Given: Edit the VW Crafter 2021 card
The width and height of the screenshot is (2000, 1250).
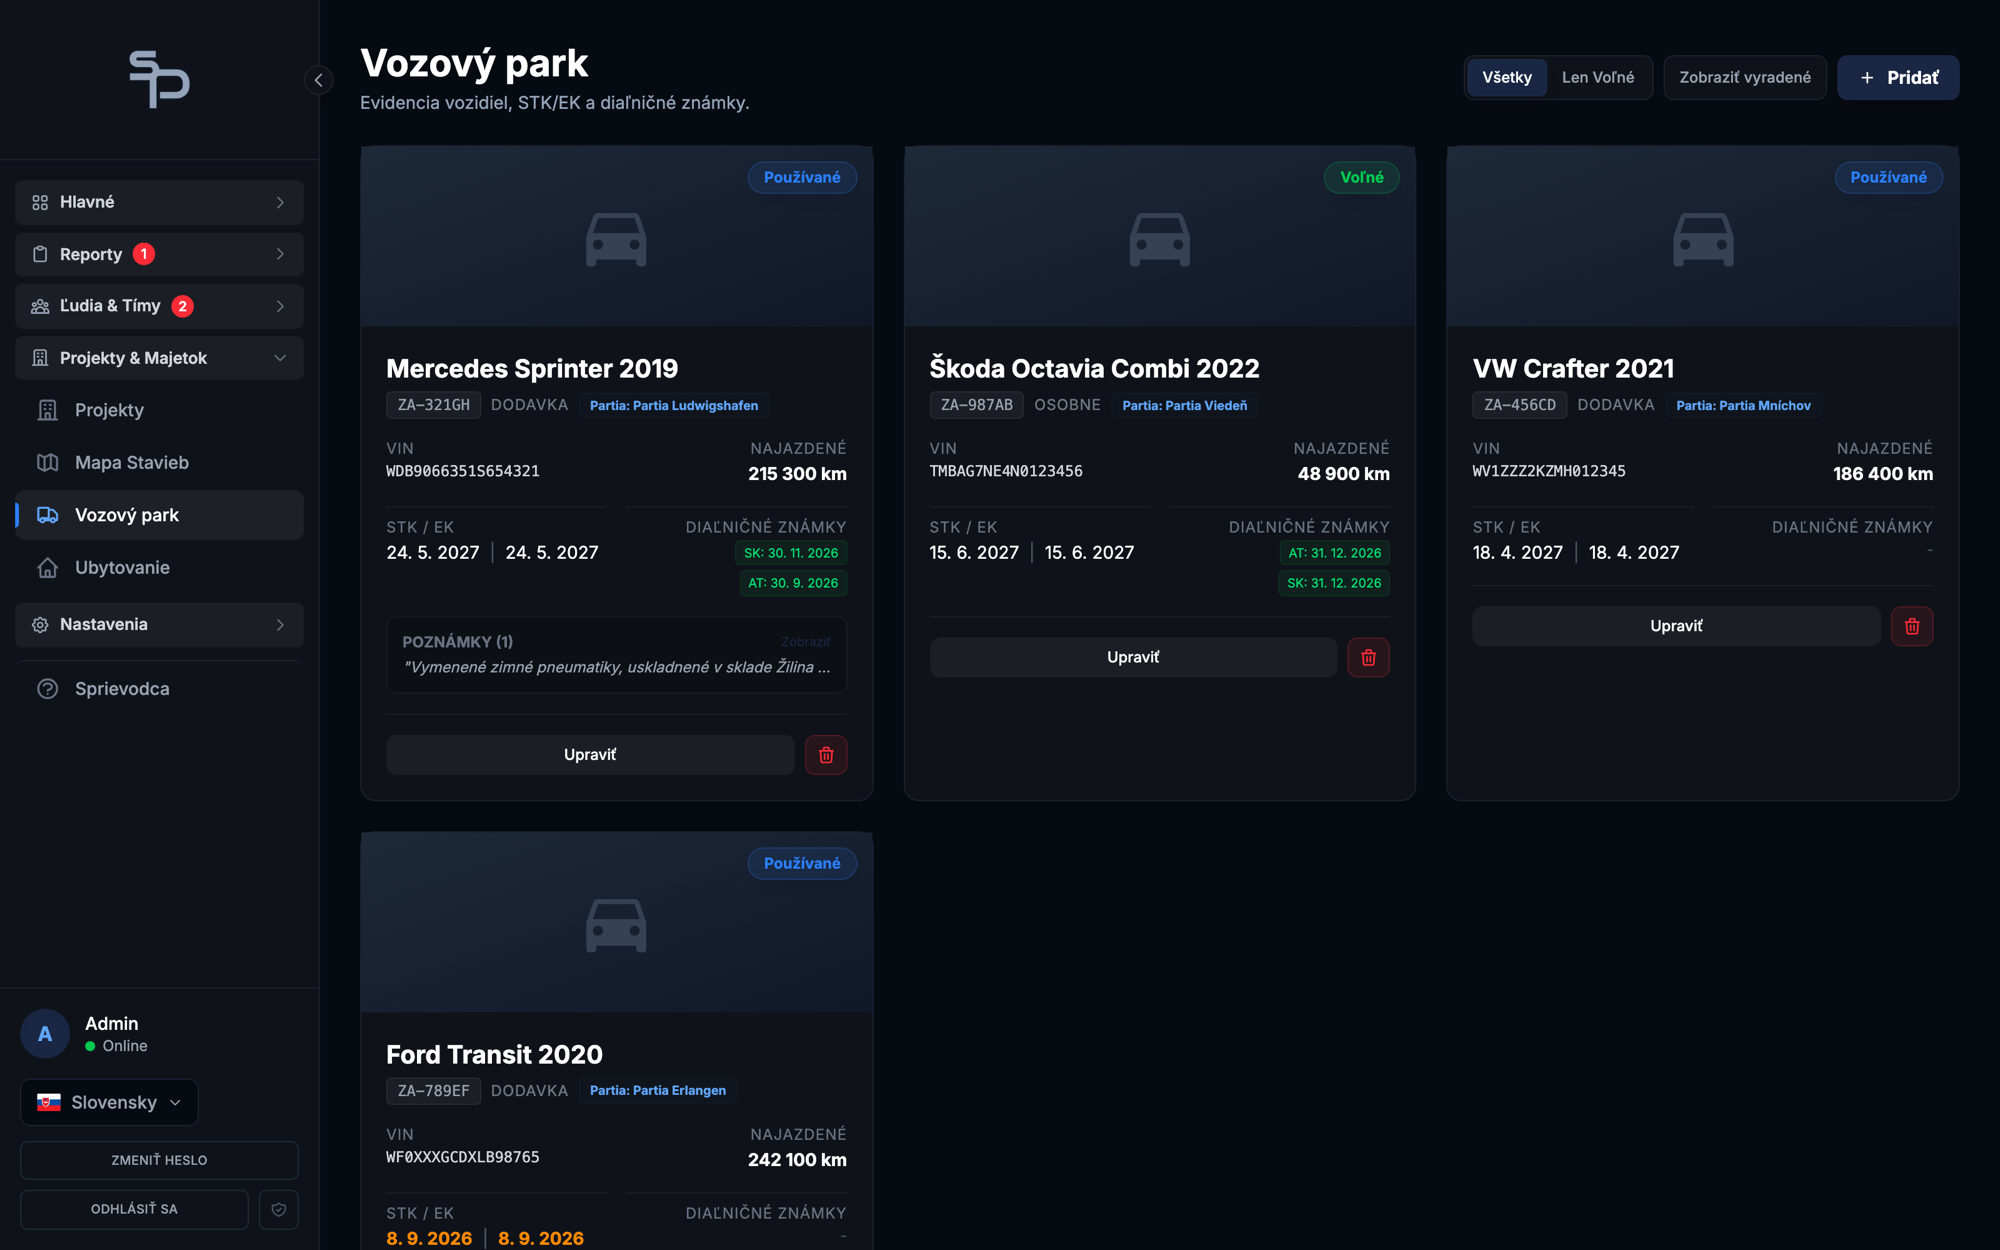Looking at the screenshot, I should click(x=1676, y=626).
